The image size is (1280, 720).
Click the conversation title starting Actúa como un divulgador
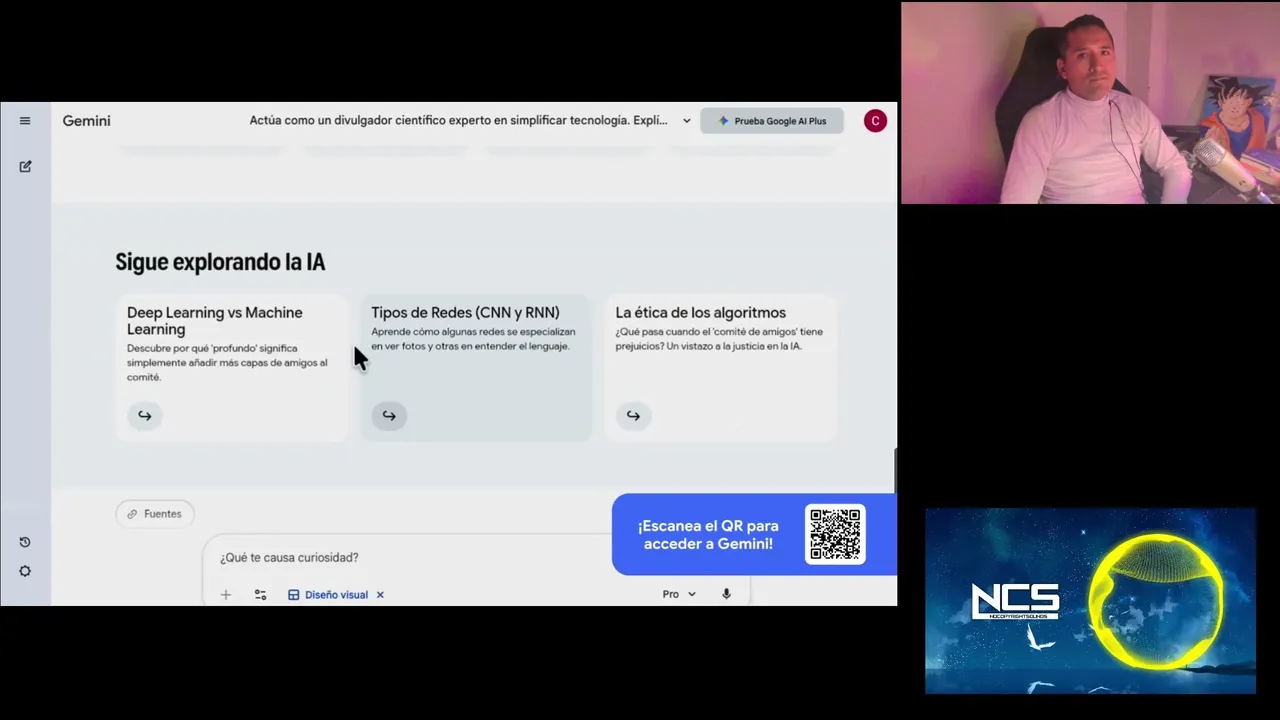click(458, 121)
